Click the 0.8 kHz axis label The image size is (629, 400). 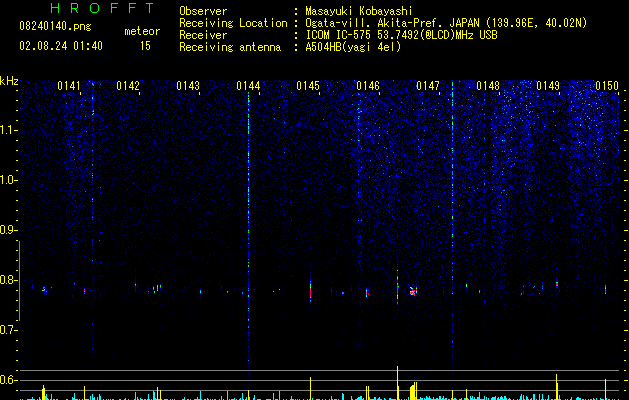tap(8, 280)
